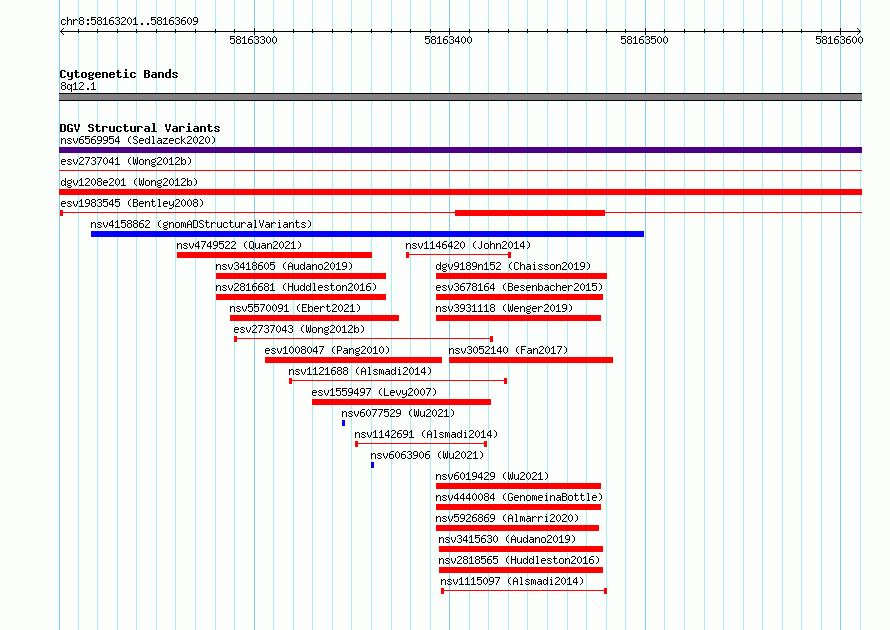Select the red bar under nsv5926869
The image size is (890, 630).
coord(517,528)
